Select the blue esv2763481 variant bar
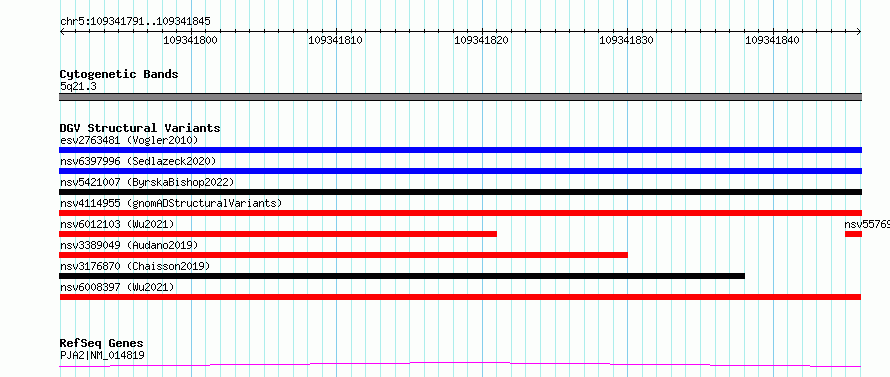This screenshot has width=890, height=377. (x=460, y=150)
